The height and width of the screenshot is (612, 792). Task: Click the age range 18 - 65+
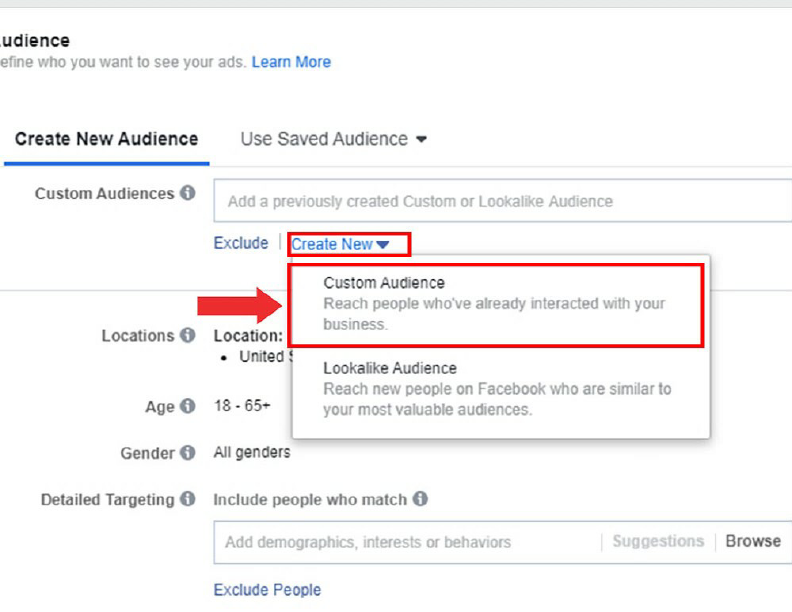242,405
